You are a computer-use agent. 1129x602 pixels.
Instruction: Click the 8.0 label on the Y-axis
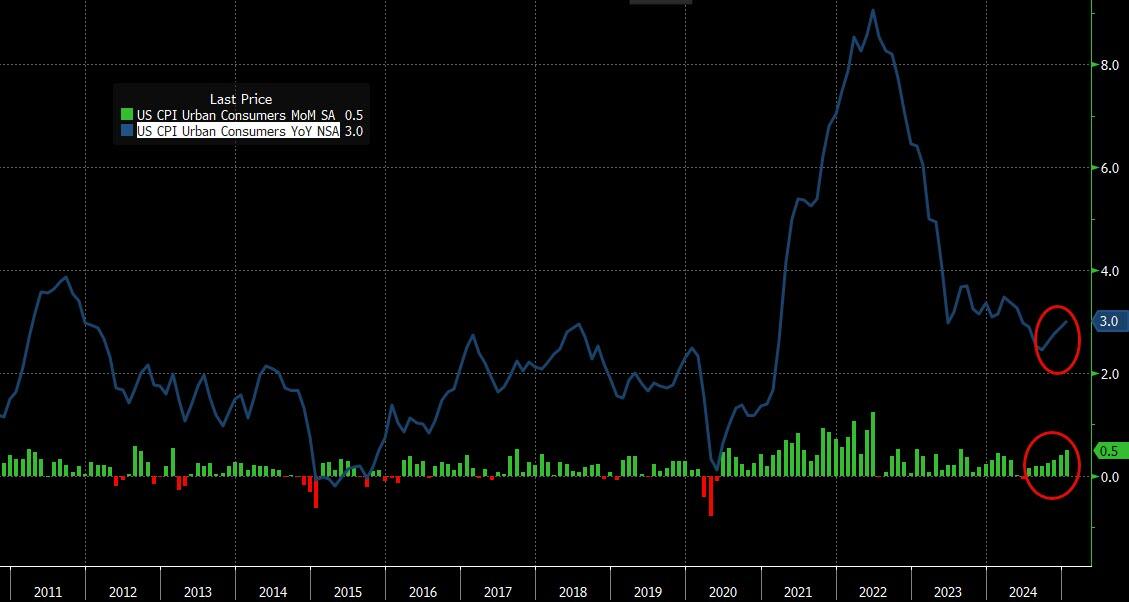(x=1108, y=65)
